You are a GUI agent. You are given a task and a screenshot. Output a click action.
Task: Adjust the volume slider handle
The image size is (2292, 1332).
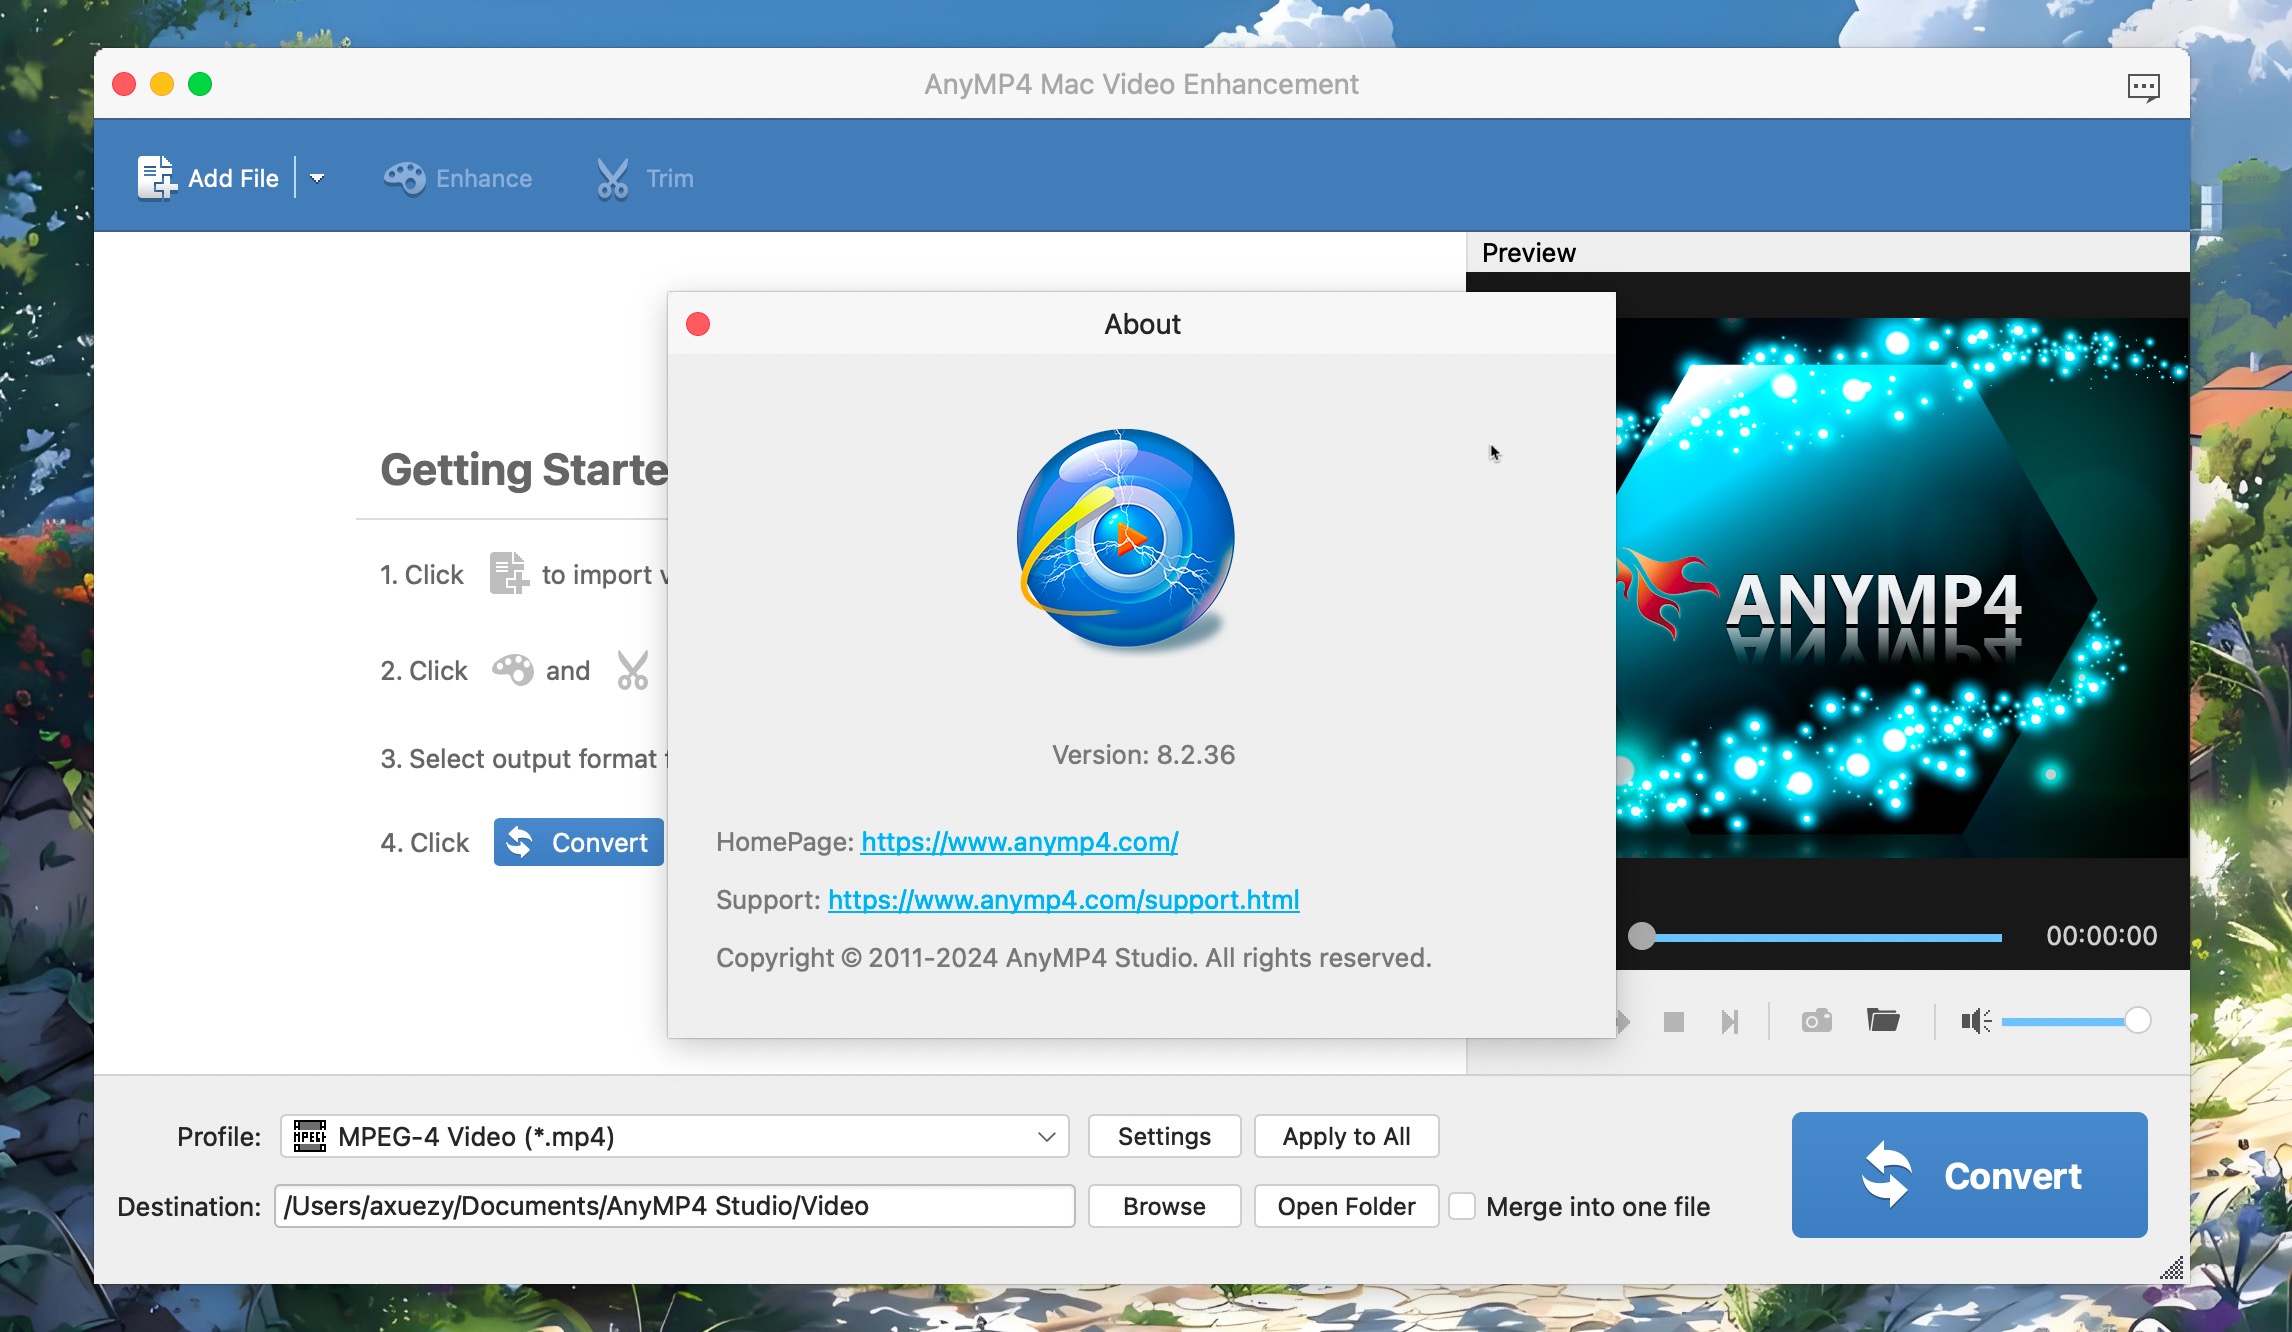coord(2137,1021)
